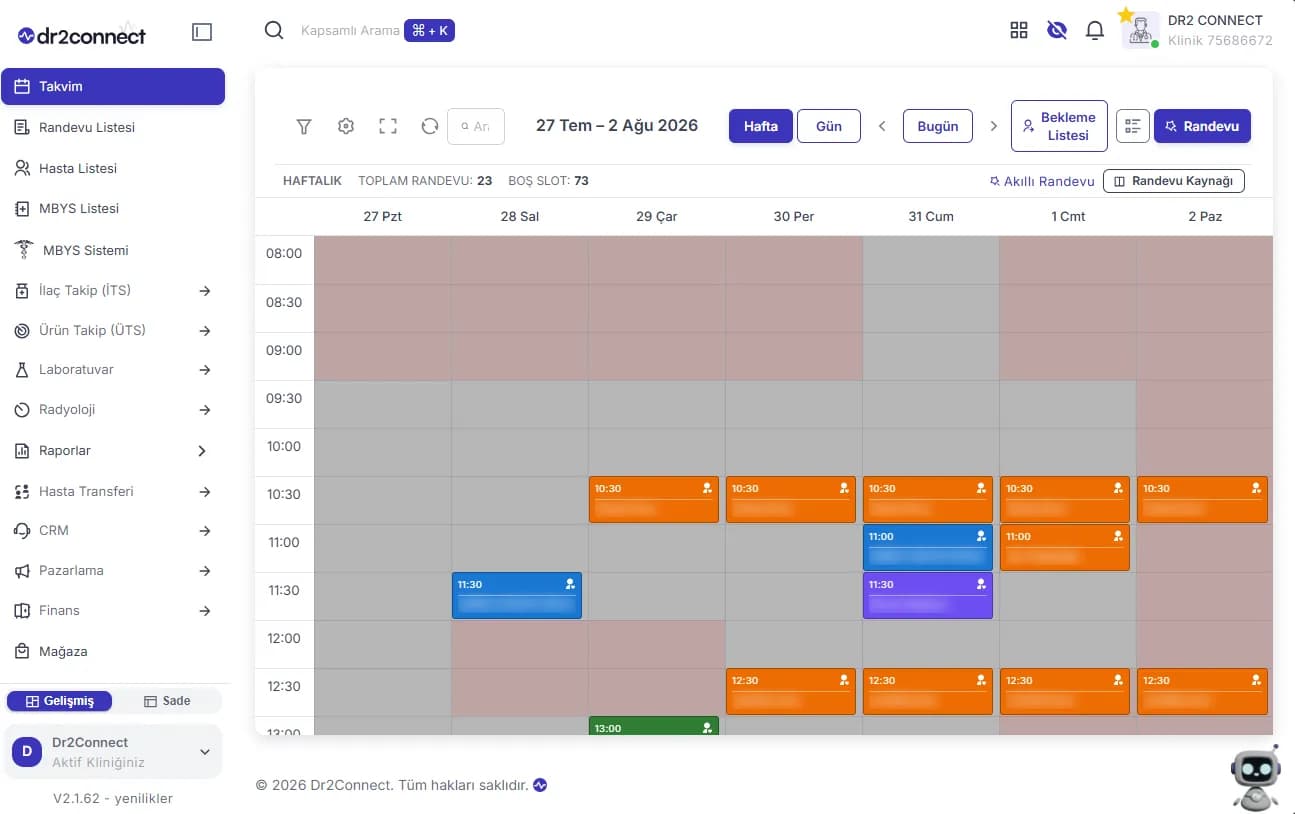Screen dimensions: 1295x814
Task: Select the Gün calendar view
Action: click(x=829, y=126)
